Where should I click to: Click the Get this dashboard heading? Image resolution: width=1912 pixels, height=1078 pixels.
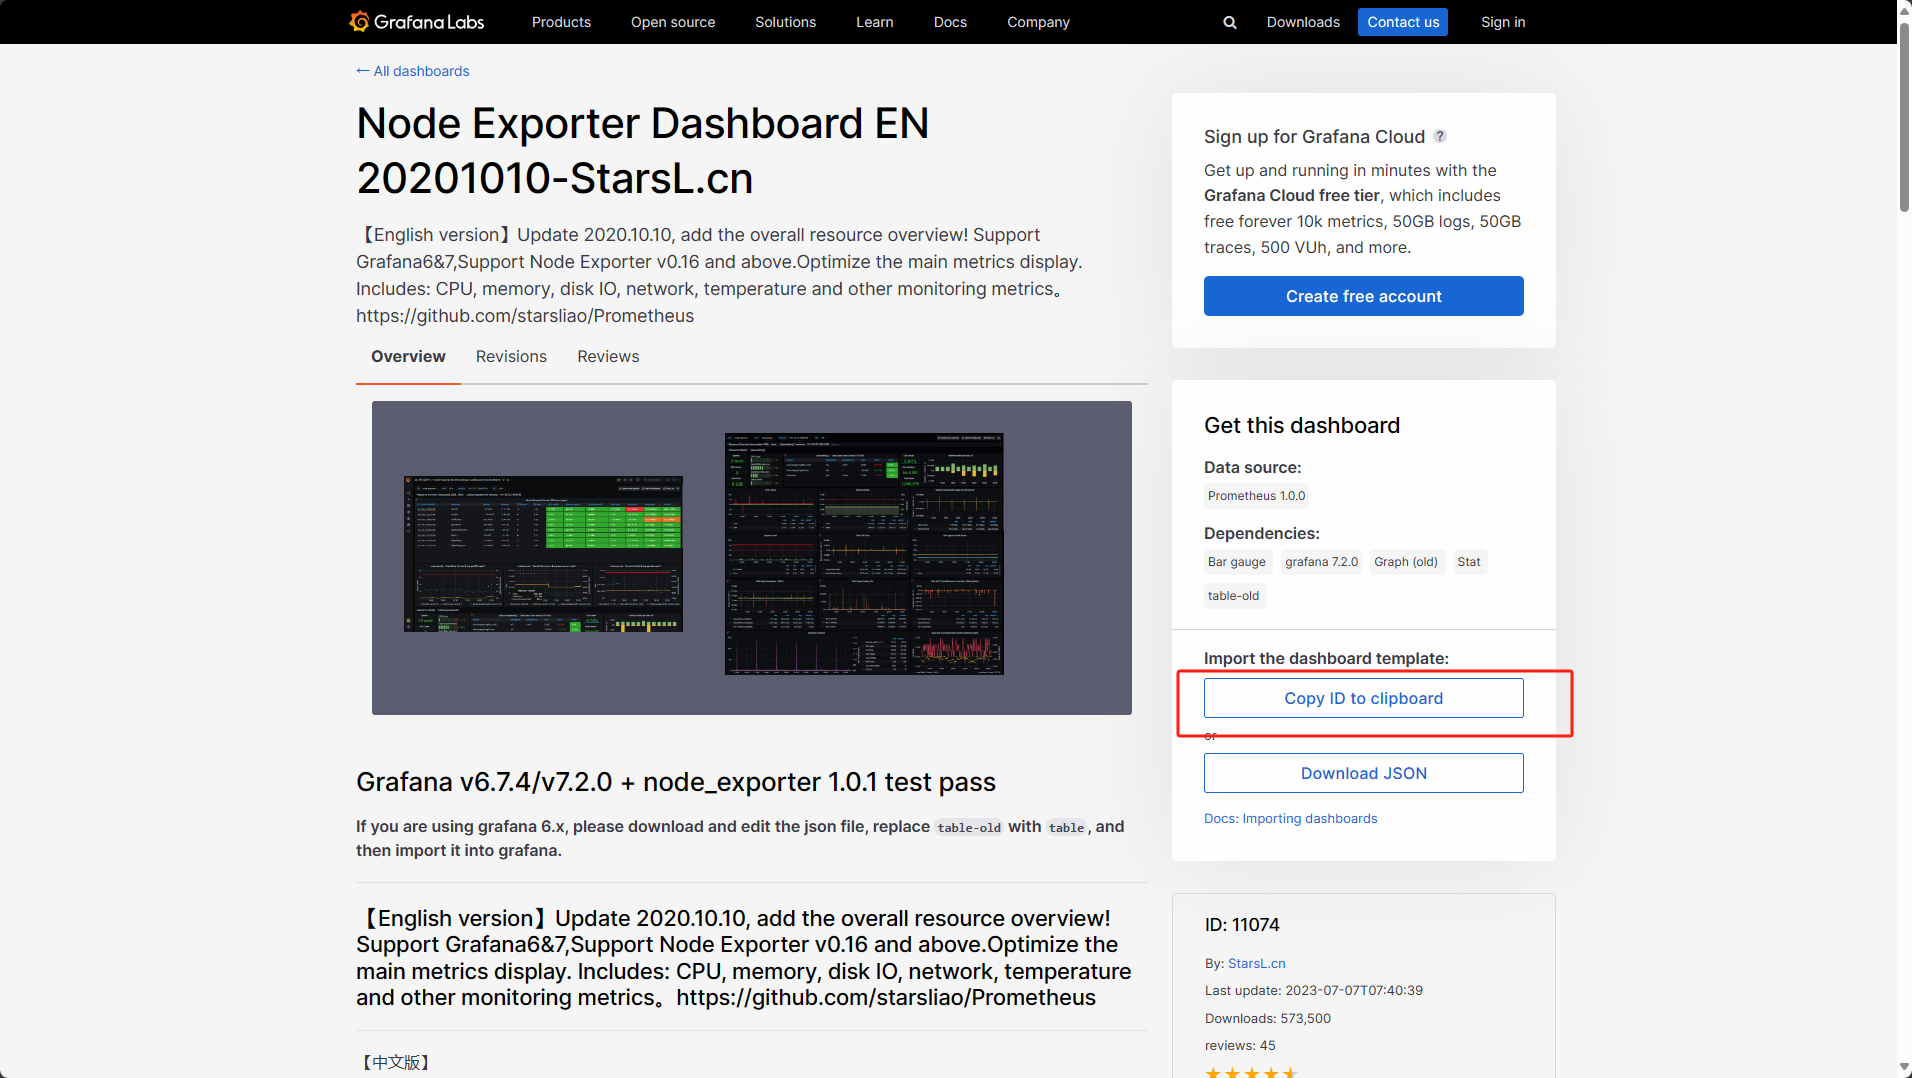(x=1302, y=425)
